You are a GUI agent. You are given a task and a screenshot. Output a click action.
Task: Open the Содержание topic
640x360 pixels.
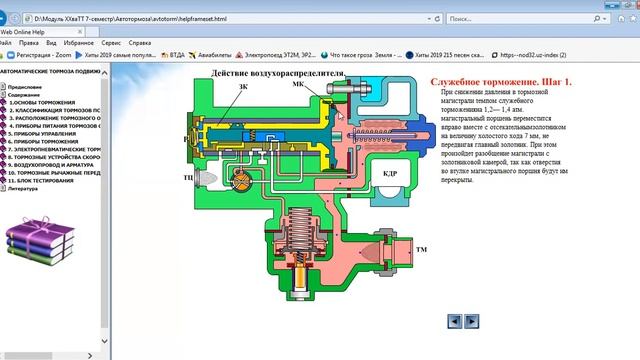point(24,95)
